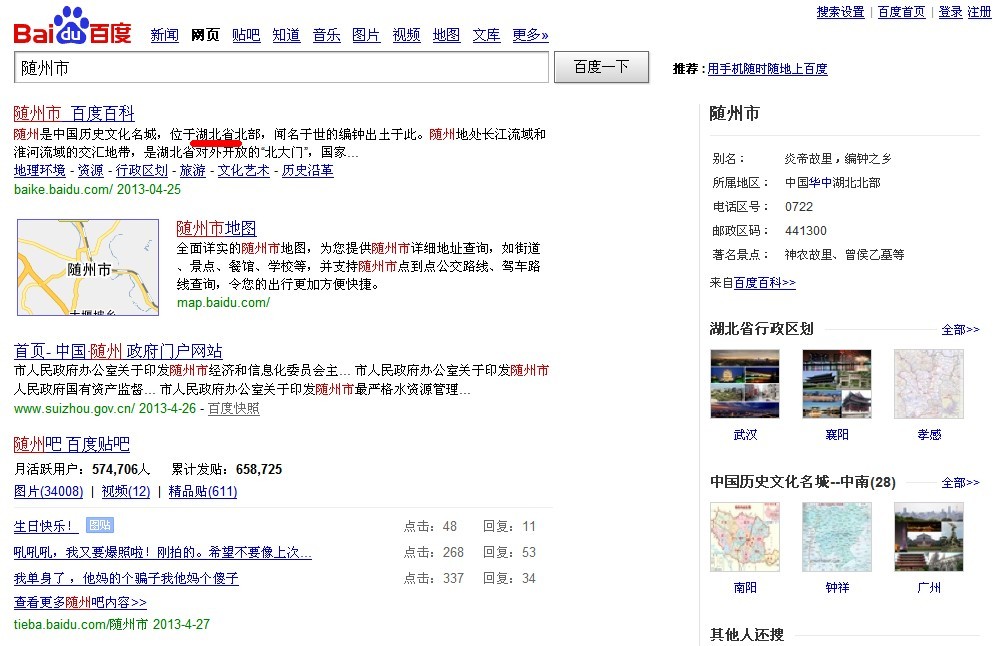Open the 随州市_百度百科 result link
1002x646 pixels.
click(x=74, y=113)
